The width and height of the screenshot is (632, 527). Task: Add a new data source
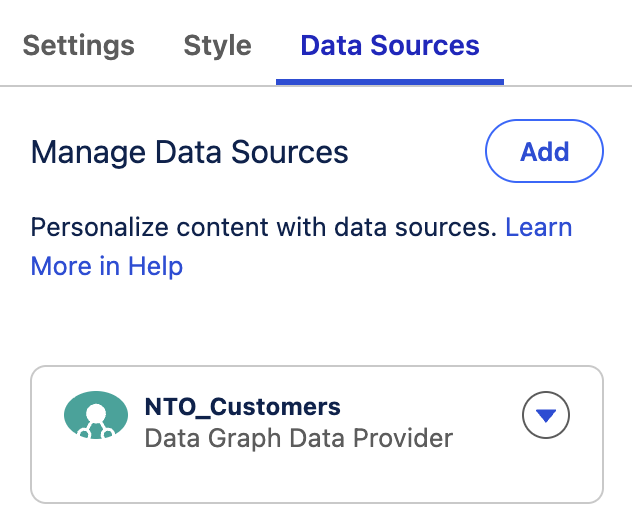pyautogui.click(x=544, y=152)
